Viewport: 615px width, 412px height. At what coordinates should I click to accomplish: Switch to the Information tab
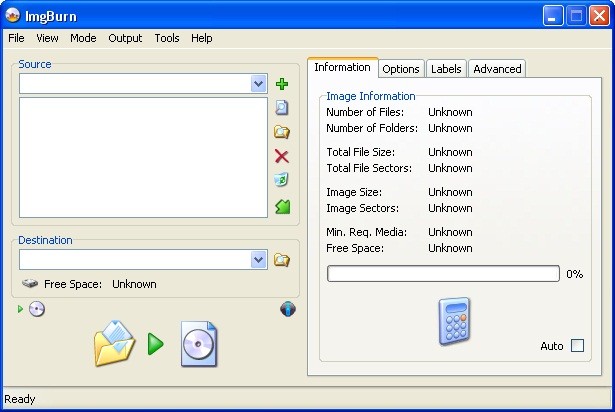pyautogui.click(x=342, y=67)
